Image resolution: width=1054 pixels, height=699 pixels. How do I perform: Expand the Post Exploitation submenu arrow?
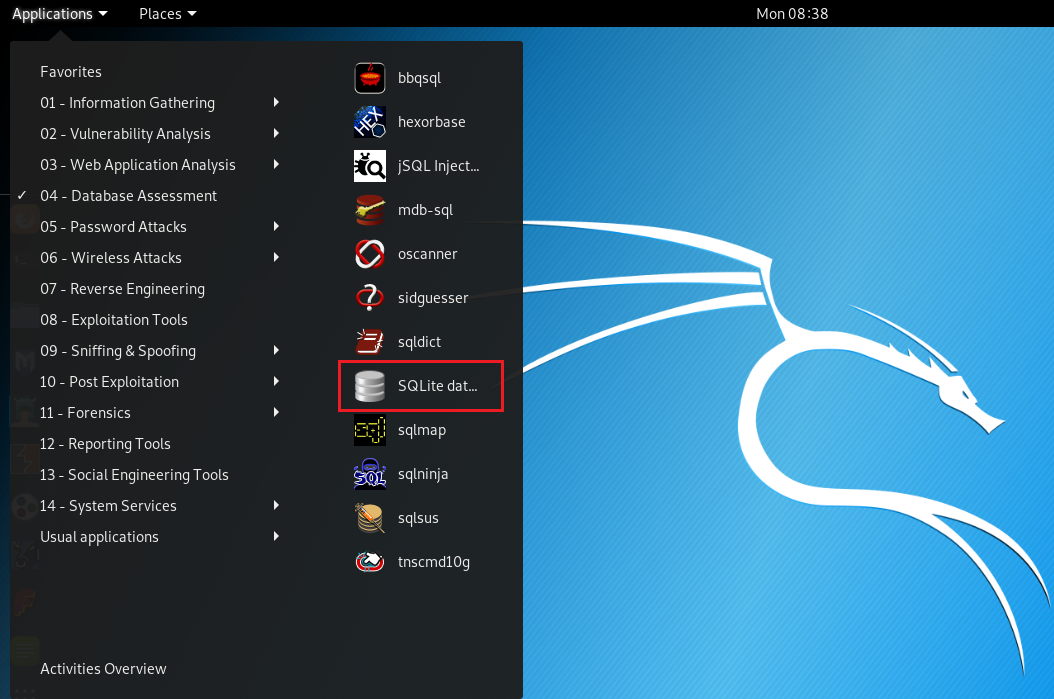point(276,381)
